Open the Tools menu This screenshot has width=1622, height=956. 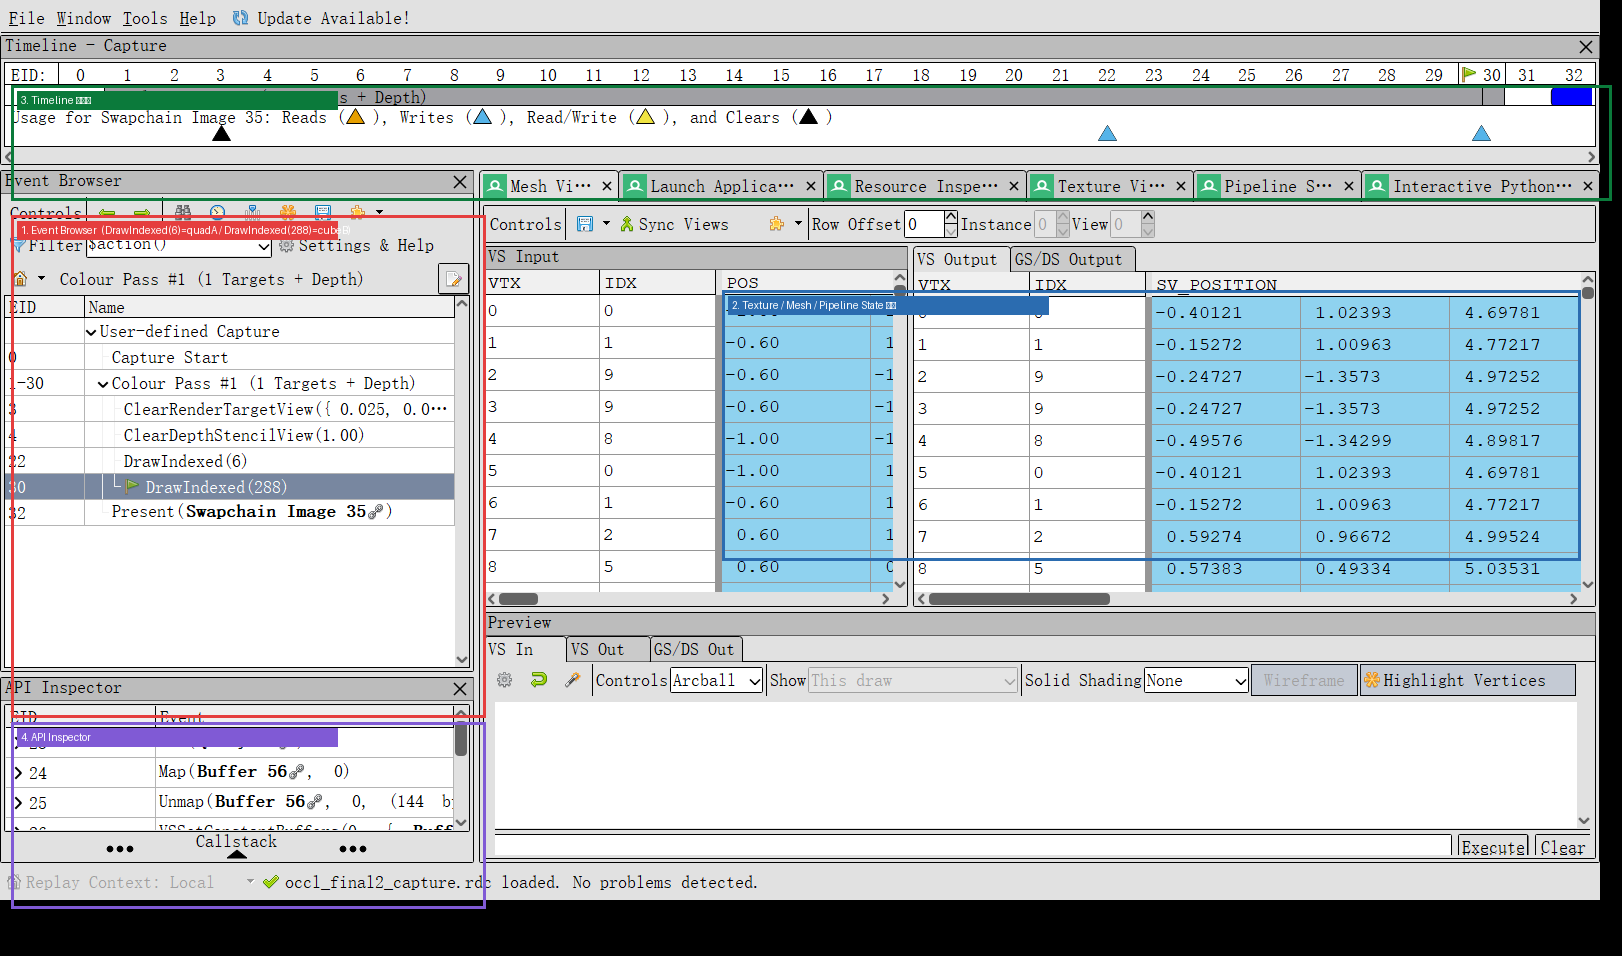[x=145, y=18]
